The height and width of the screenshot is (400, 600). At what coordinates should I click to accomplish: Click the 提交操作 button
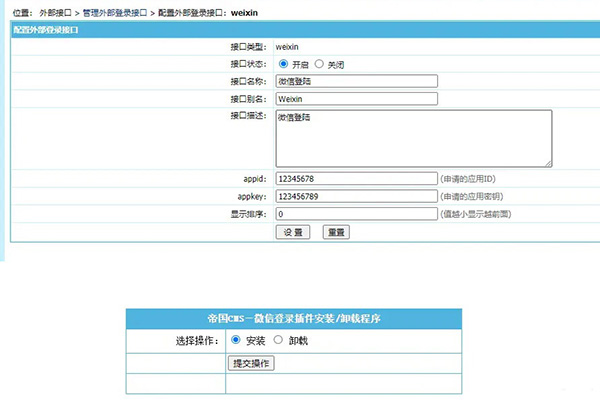click(x=251, y=363)
